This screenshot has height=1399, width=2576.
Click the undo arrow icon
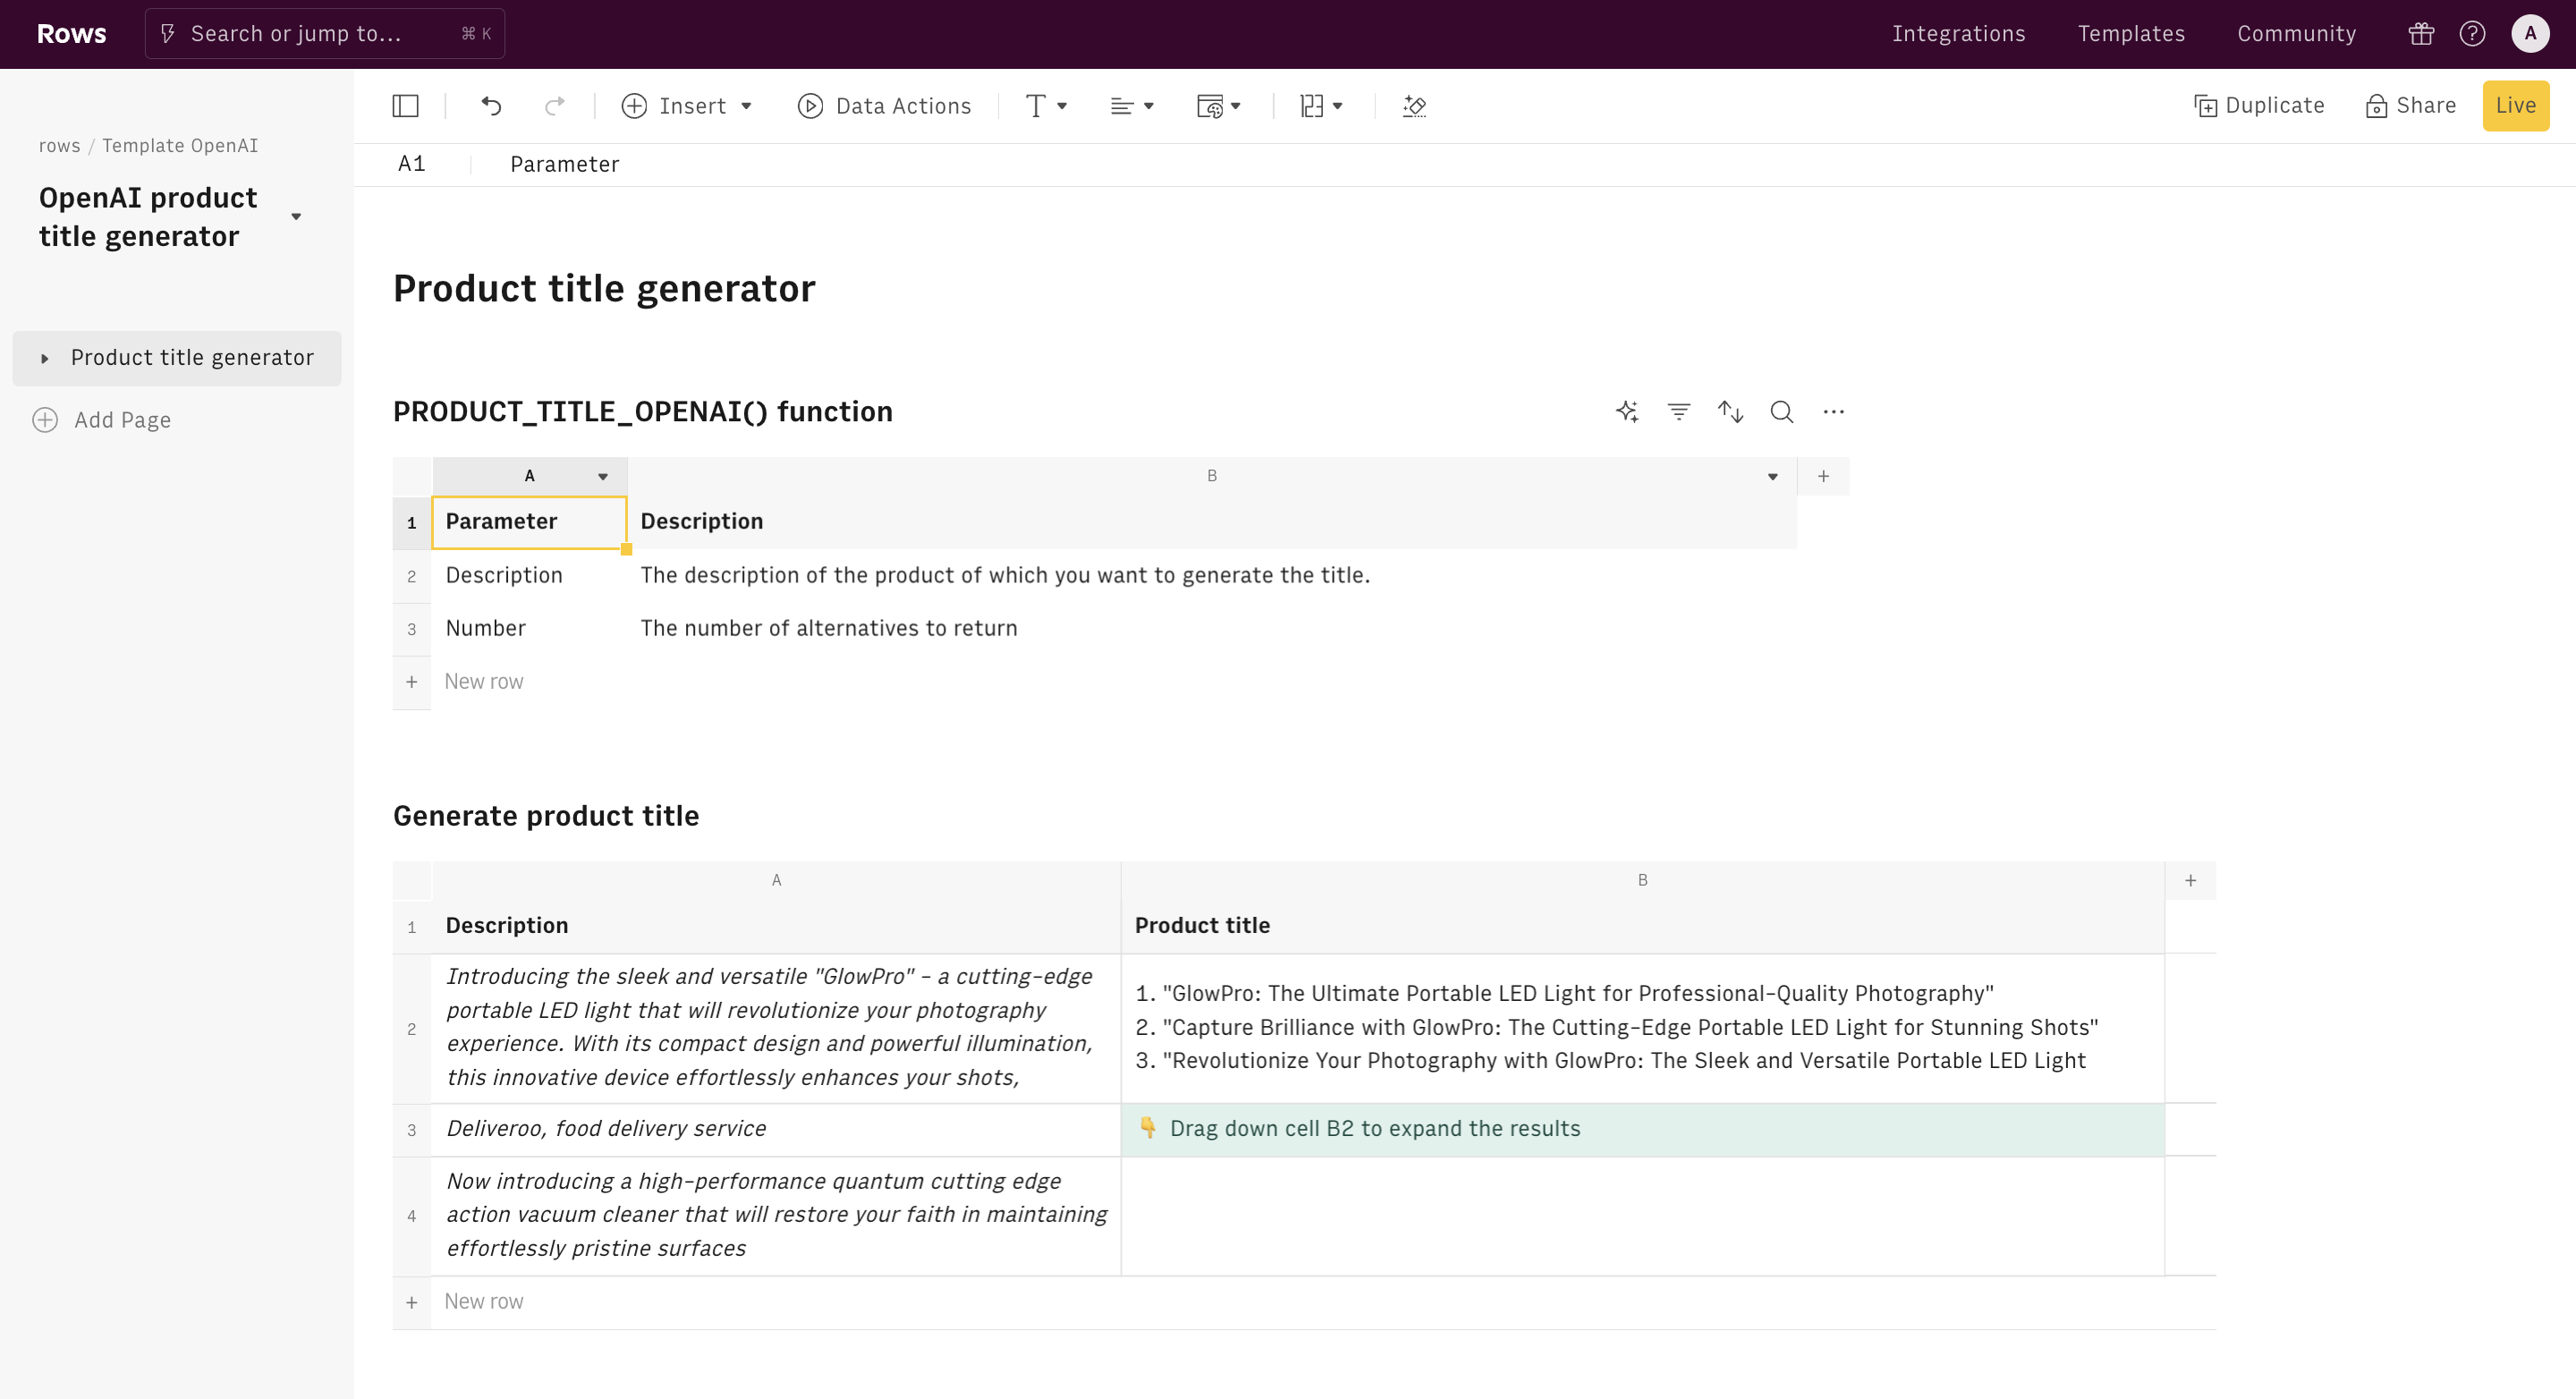[x=491, y=106]
